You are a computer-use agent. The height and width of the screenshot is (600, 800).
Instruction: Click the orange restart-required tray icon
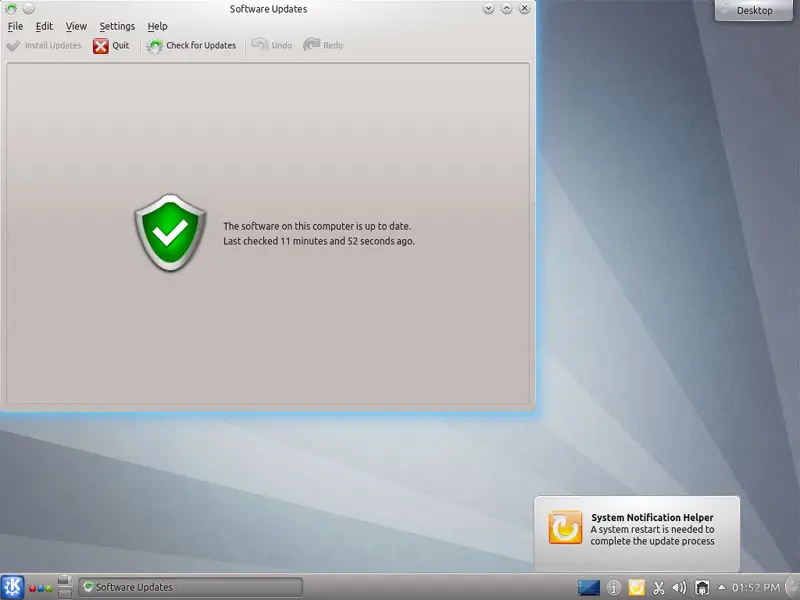[x=636, y=588]
